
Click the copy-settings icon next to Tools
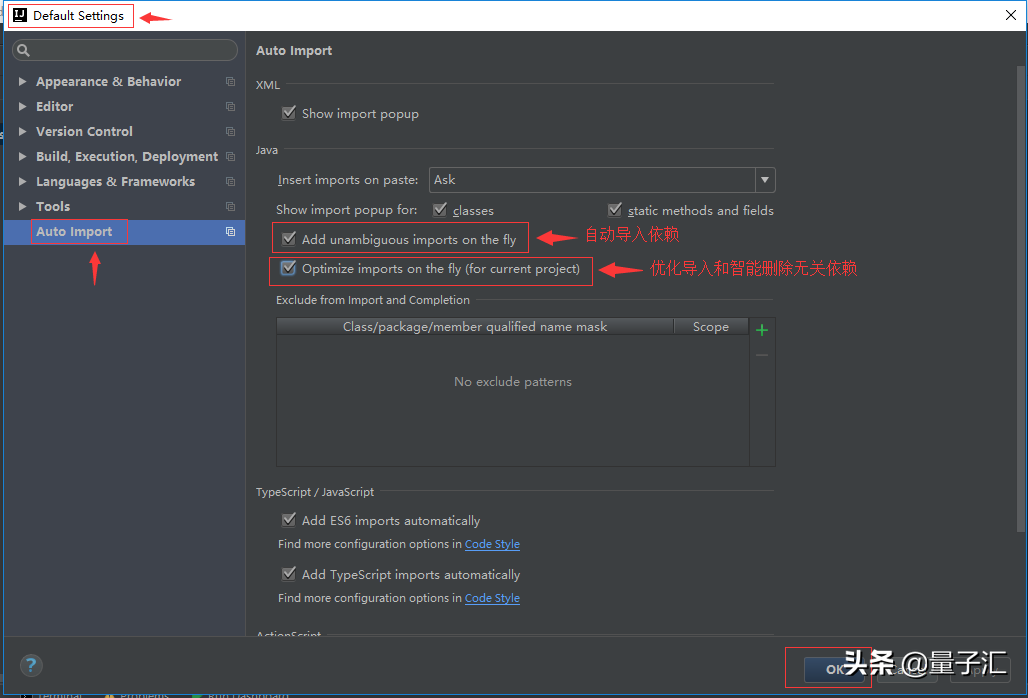click(x=230, y=206)
